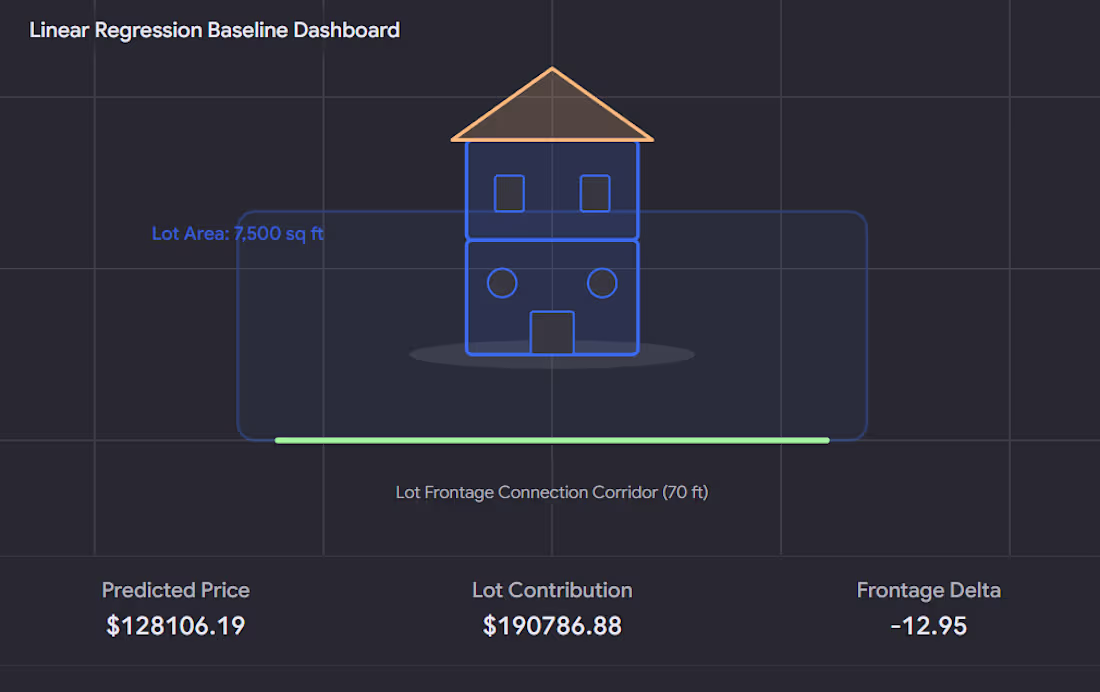Click the left round window

tap(502, 283)
